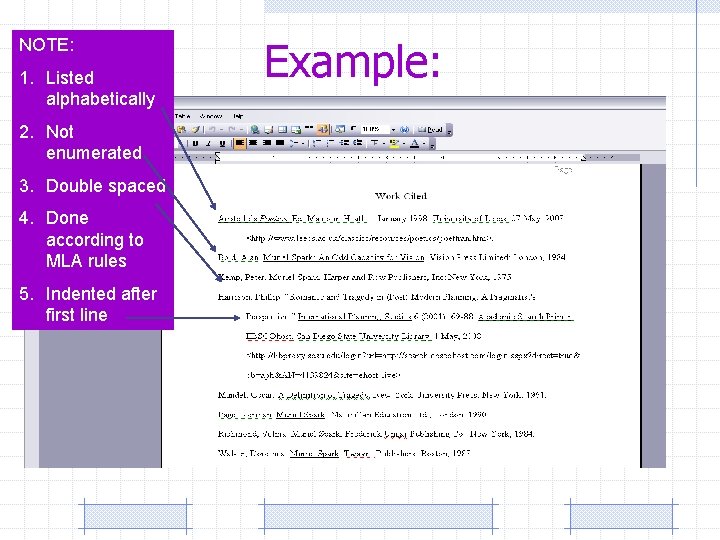The image size is (720, 540).
Task: Click the "Example:" slide title
Action: [352, 62]
